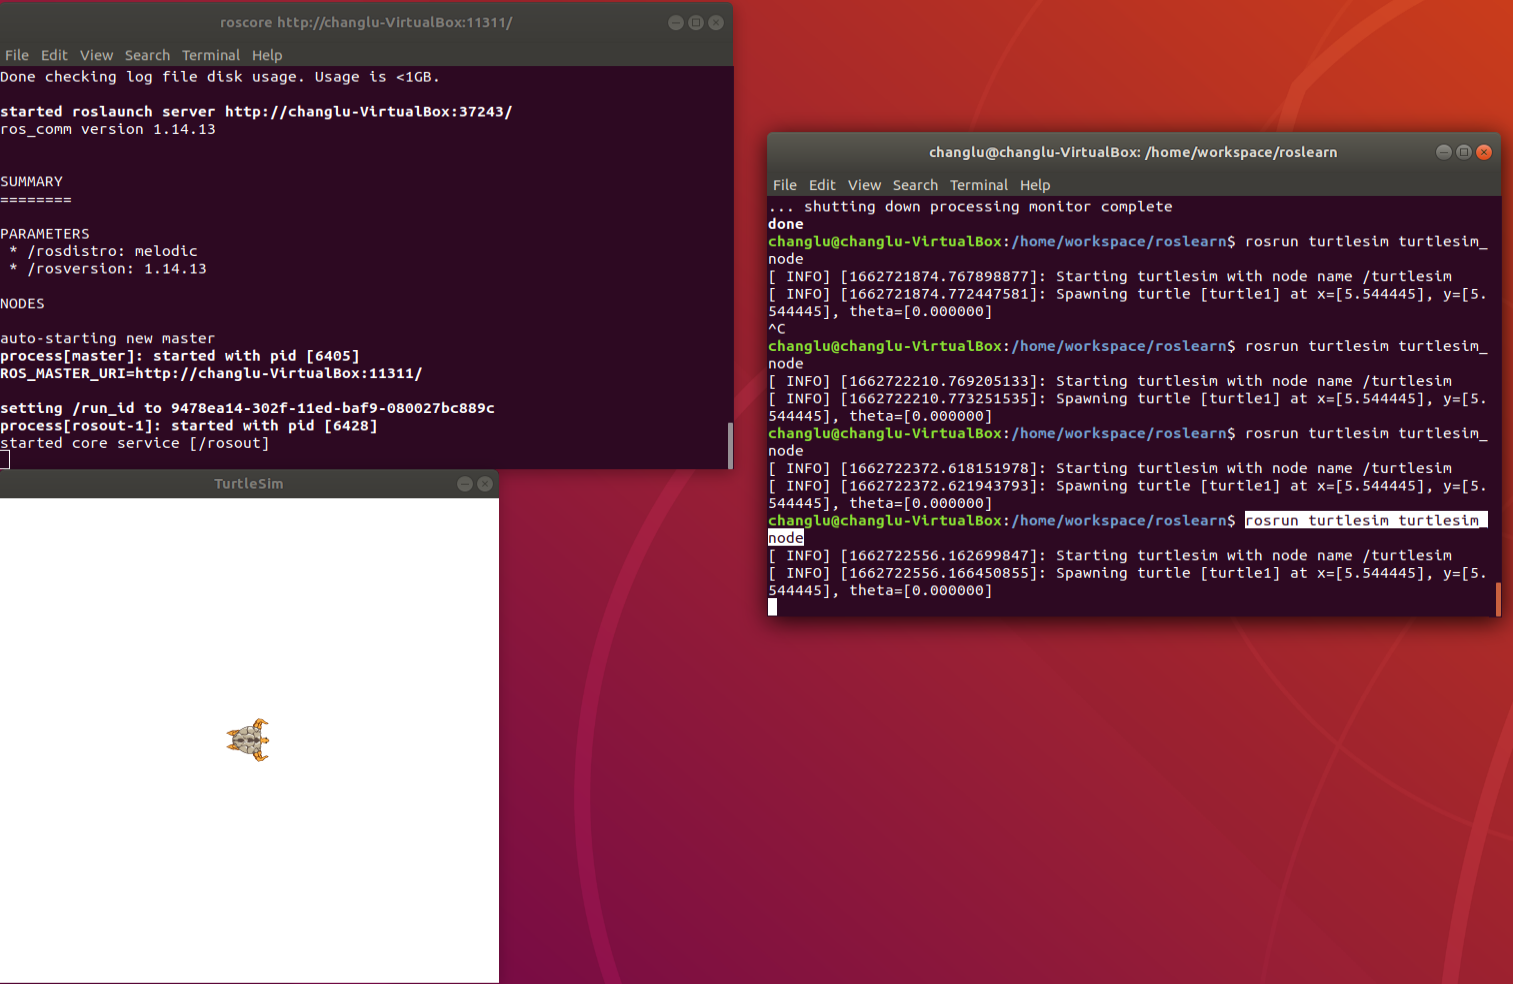Viewport: 1513px width, 984px height.
Task: Click 'process[master]: started with pid [6405]'
Action: pyautogui.click(x=180, y=356)
